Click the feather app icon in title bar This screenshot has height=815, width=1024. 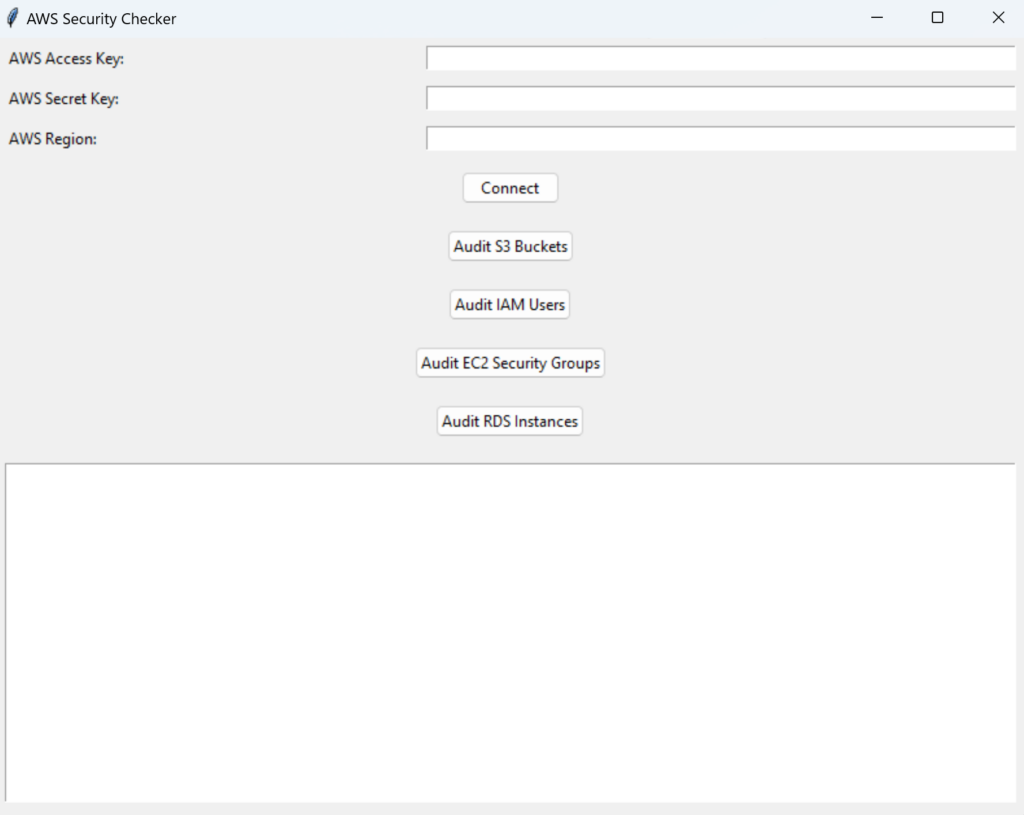12,18
